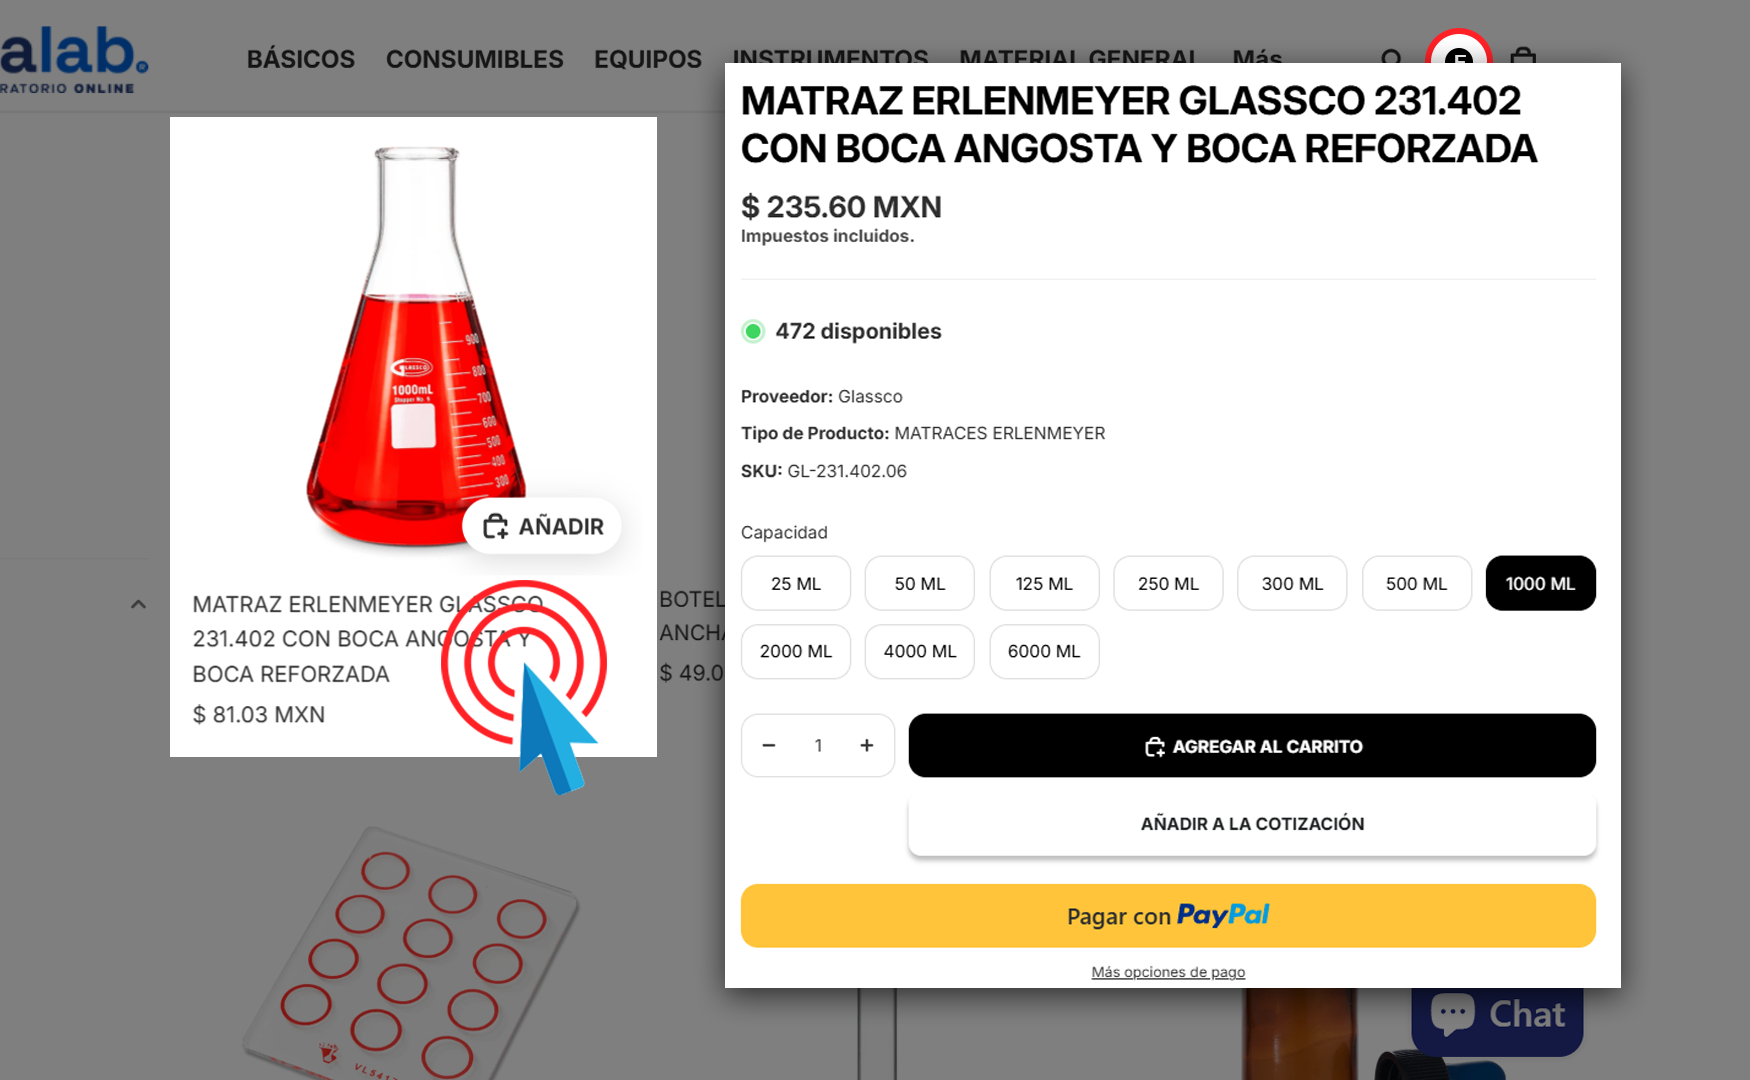Open the EQUIPOS menu

648,59
